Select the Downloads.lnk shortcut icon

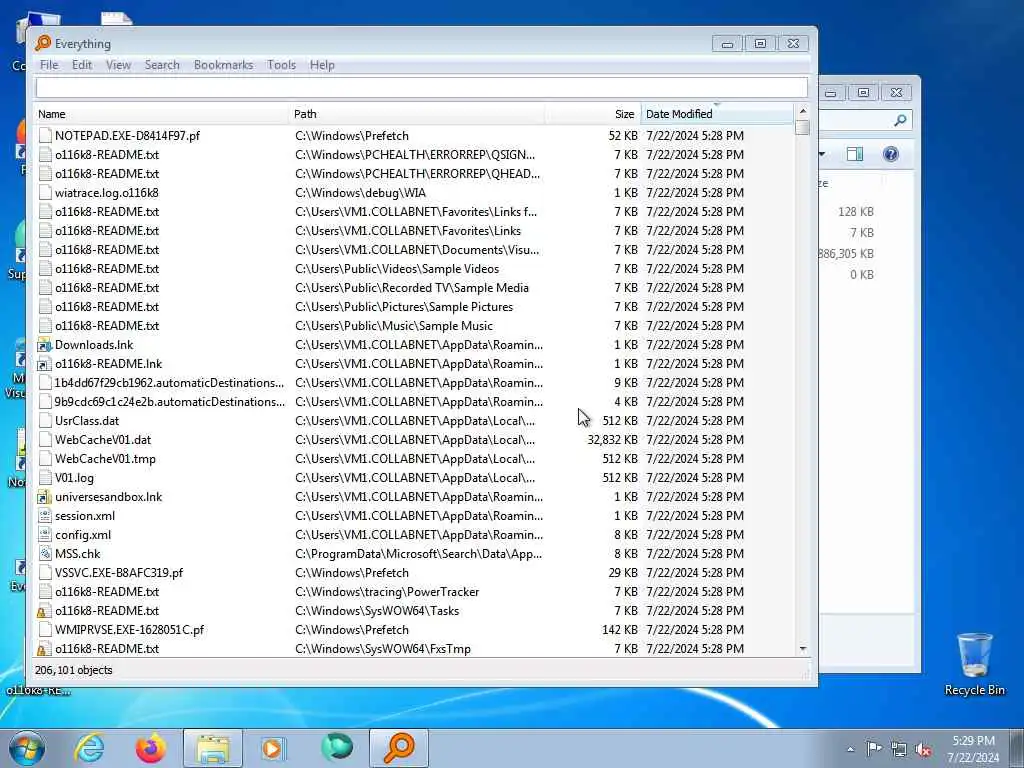pos(44,344)
